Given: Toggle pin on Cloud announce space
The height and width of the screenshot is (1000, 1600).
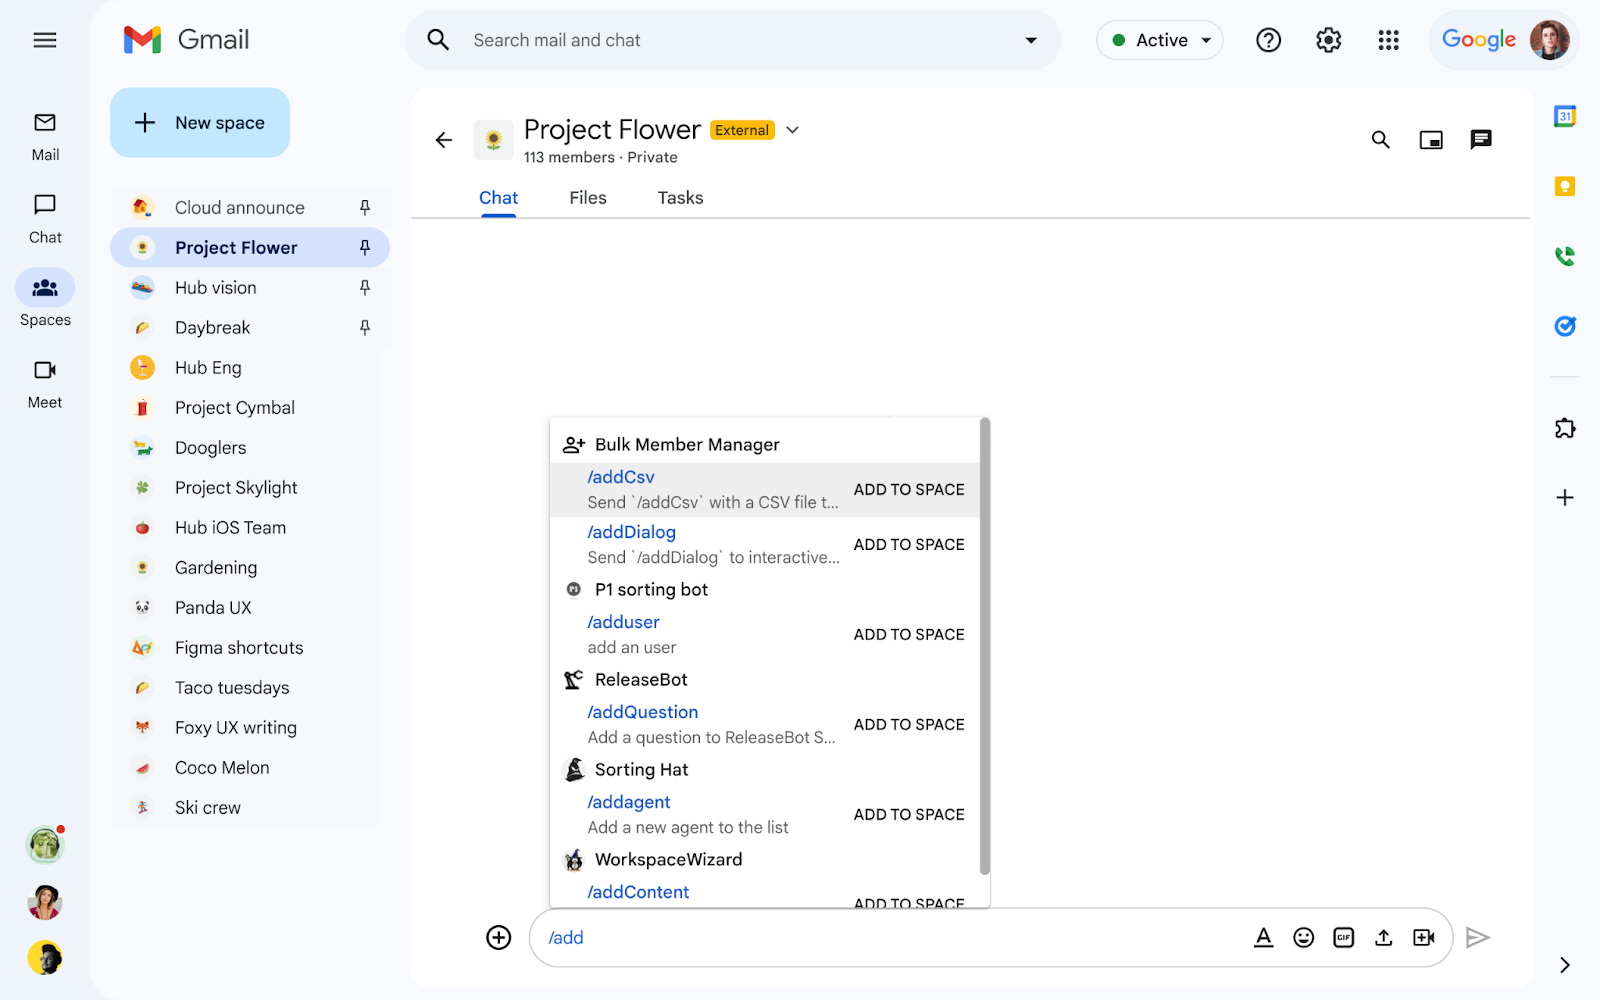Looking at the screenshot, I should [365, 207].
